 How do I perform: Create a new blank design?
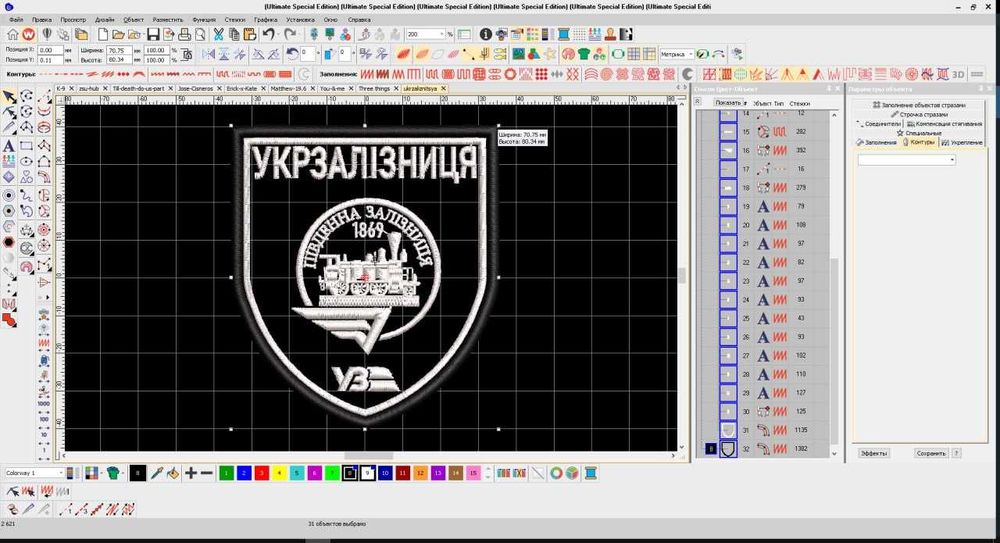pos(103,34)
